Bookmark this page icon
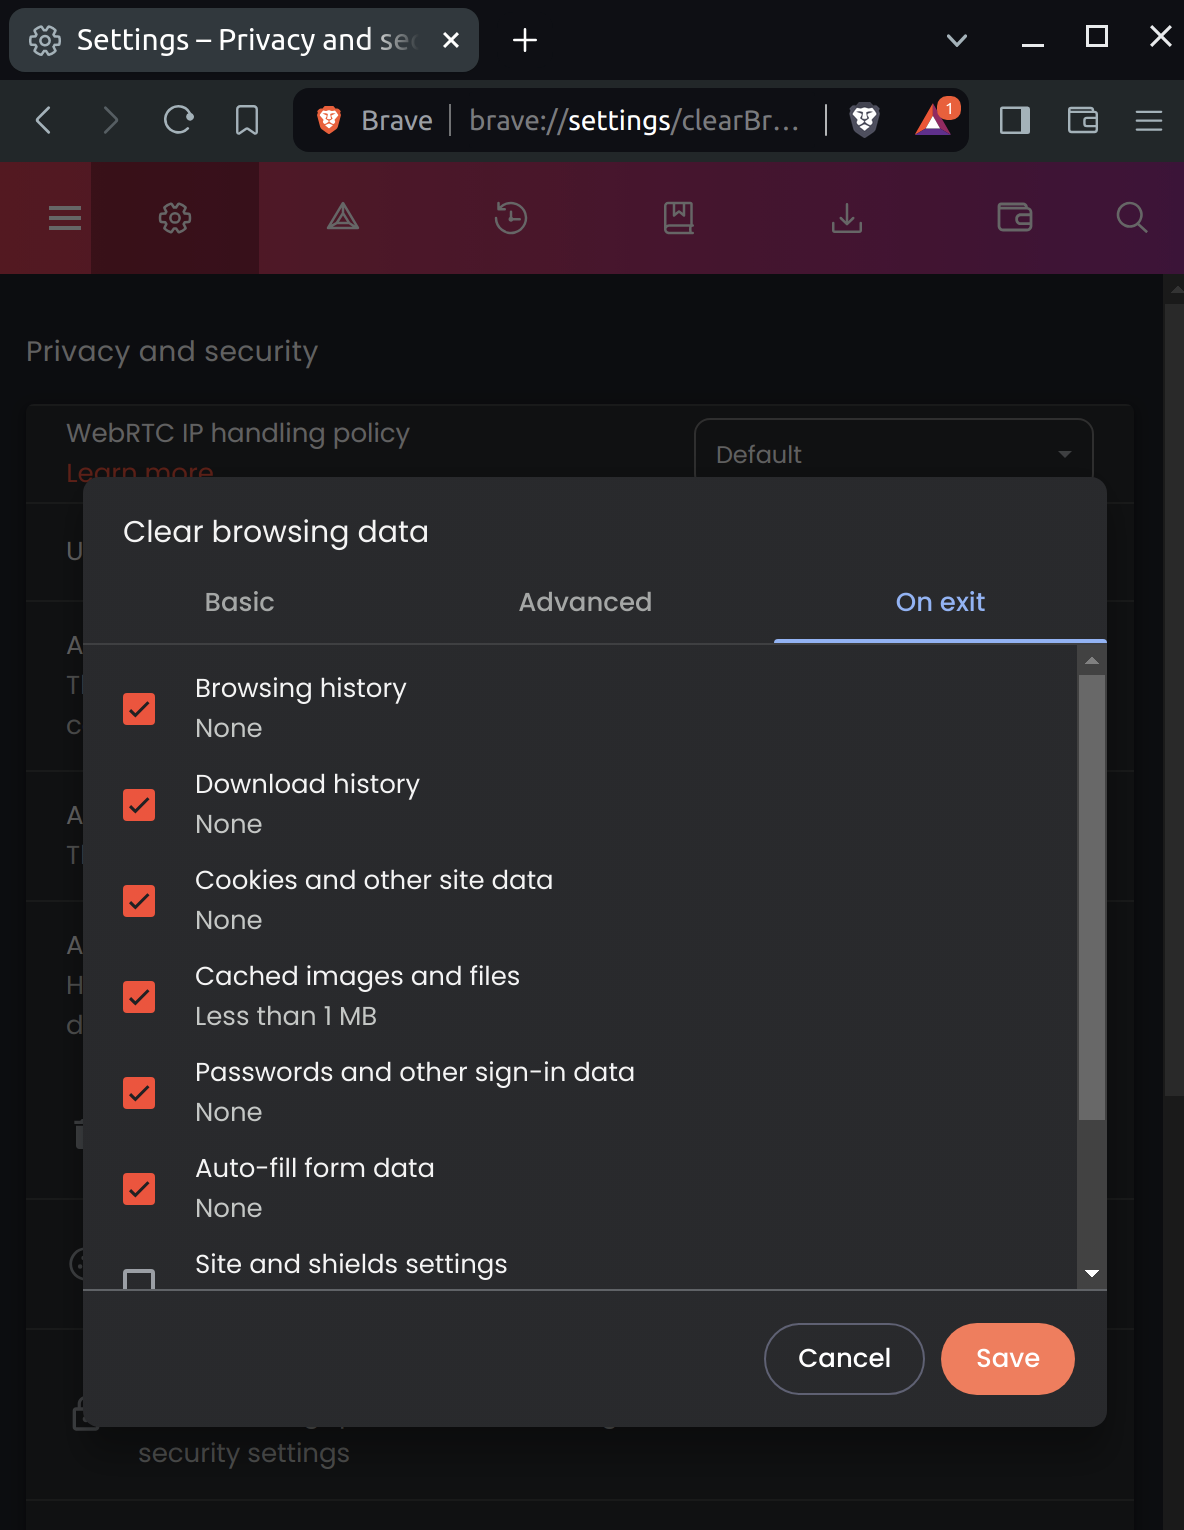The height and width of the screenshot is (1530, 1184). [x=246, y=121]
